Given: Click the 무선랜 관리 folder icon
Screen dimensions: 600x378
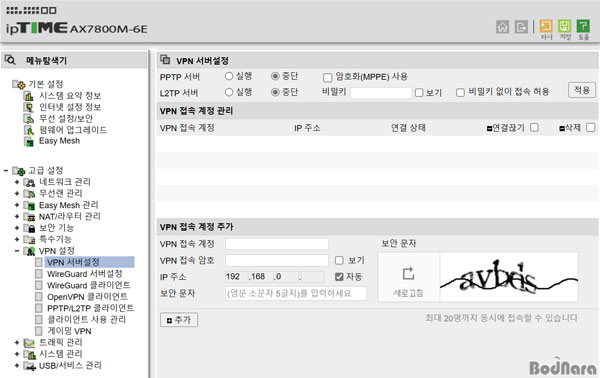Looking at the screenshot, I should (29, 194).
